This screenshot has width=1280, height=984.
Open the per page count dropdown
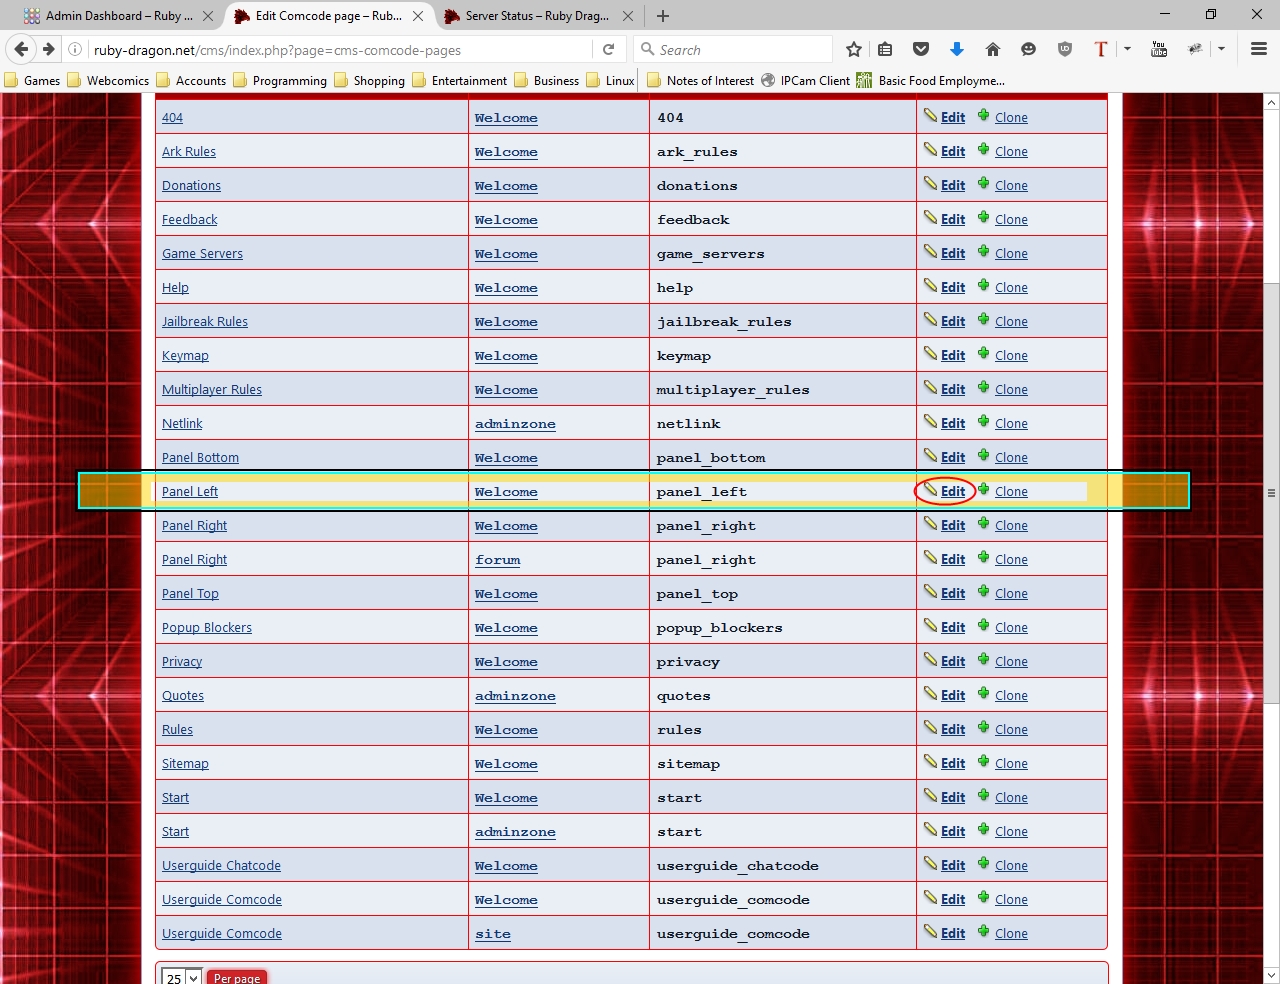coord(182,977)
